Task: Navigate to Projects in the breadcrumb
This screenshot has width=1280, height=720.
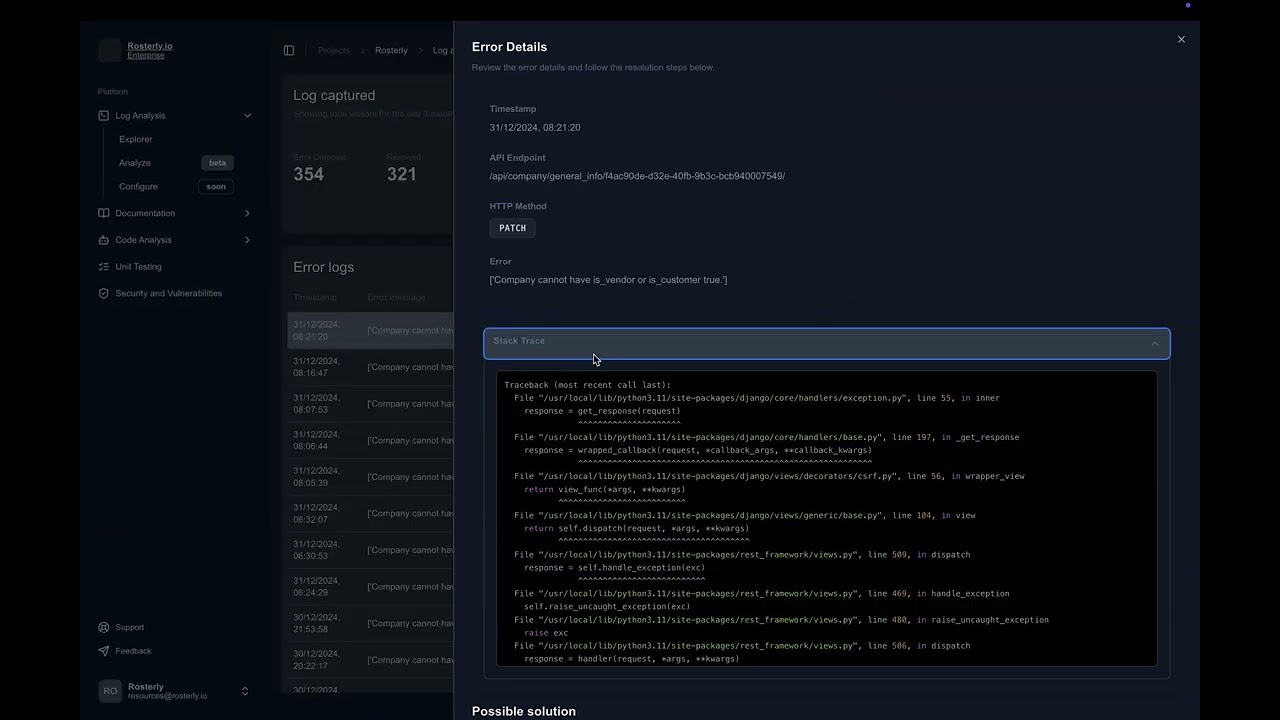Action: coord(333,50)
